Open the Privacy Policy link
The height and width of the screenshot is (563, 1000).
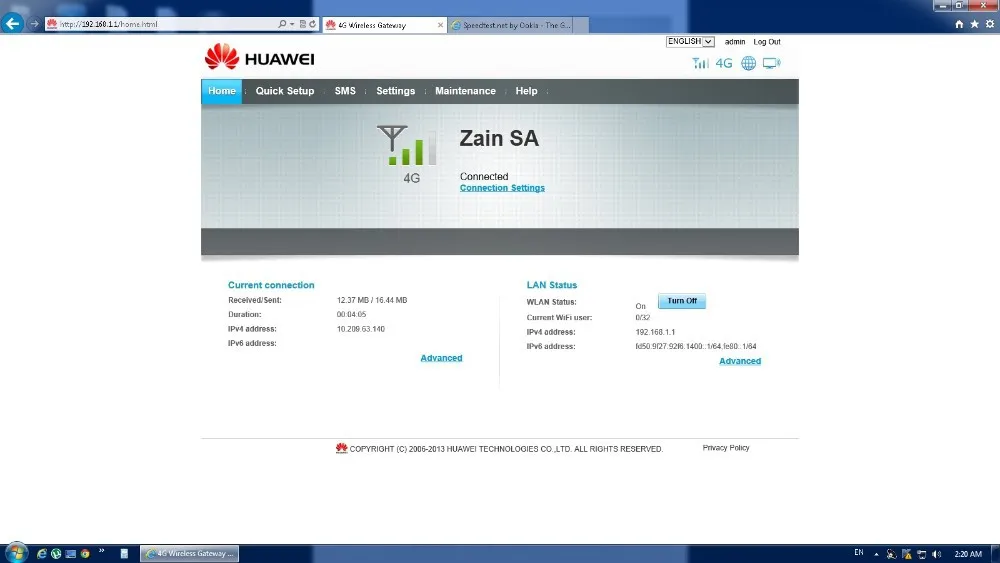726,448
